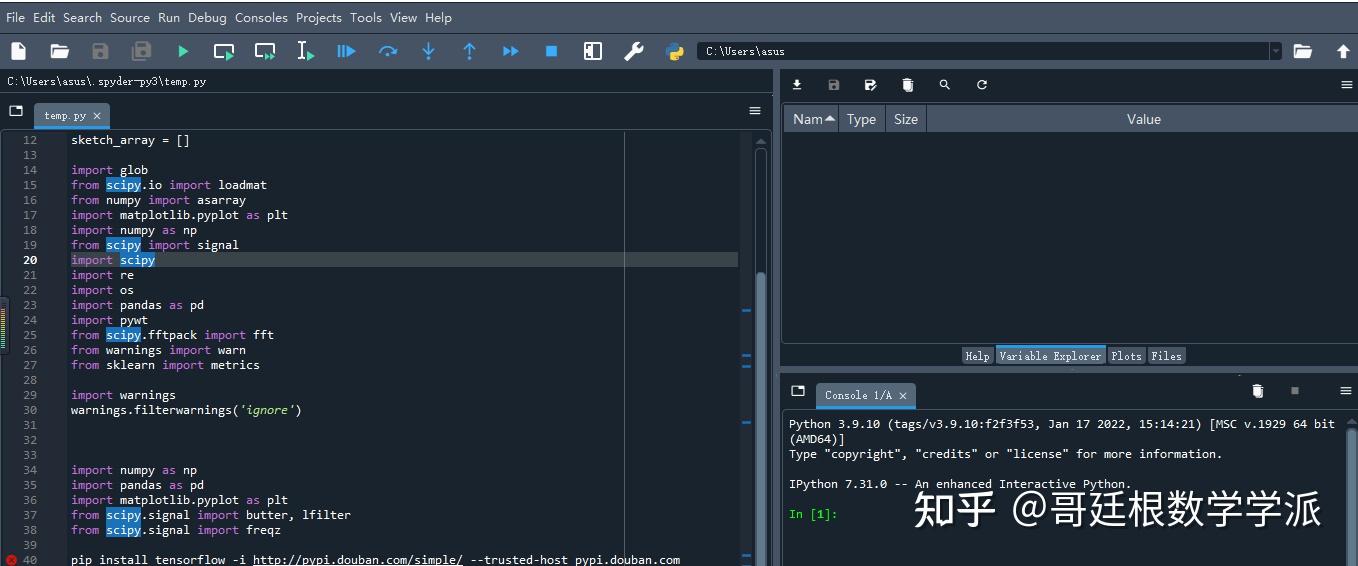Start debugging the file
The height and width of the screenshot is (566, 1358).
(x=346, y=51)
